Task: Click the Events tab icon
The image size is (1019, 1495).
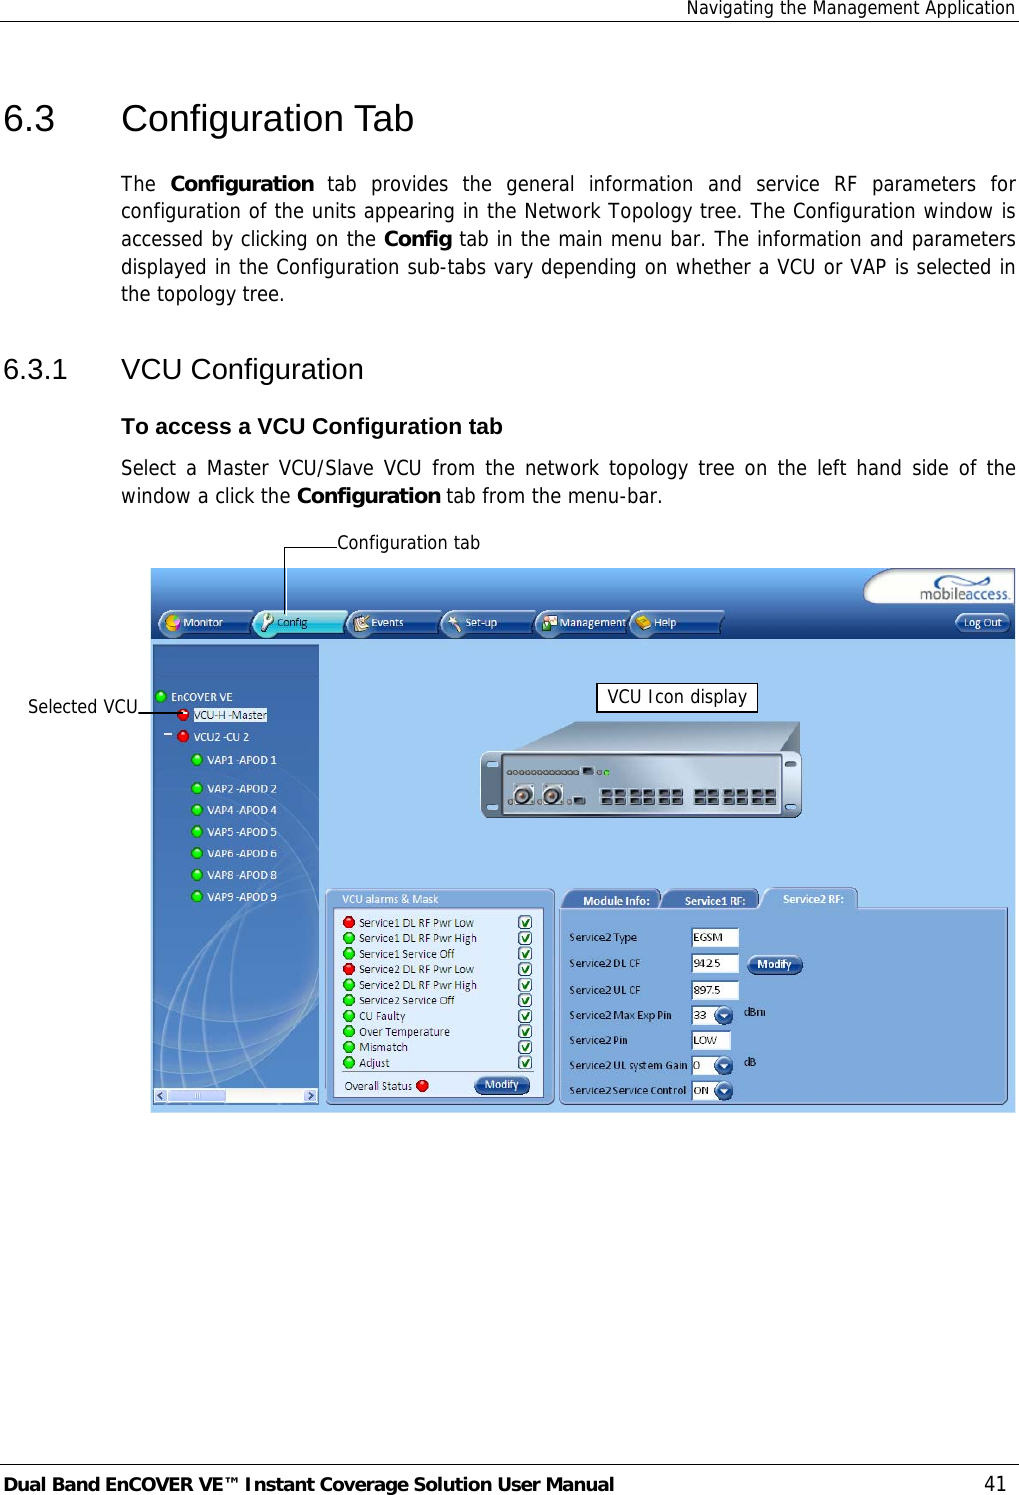Action: 361,622
